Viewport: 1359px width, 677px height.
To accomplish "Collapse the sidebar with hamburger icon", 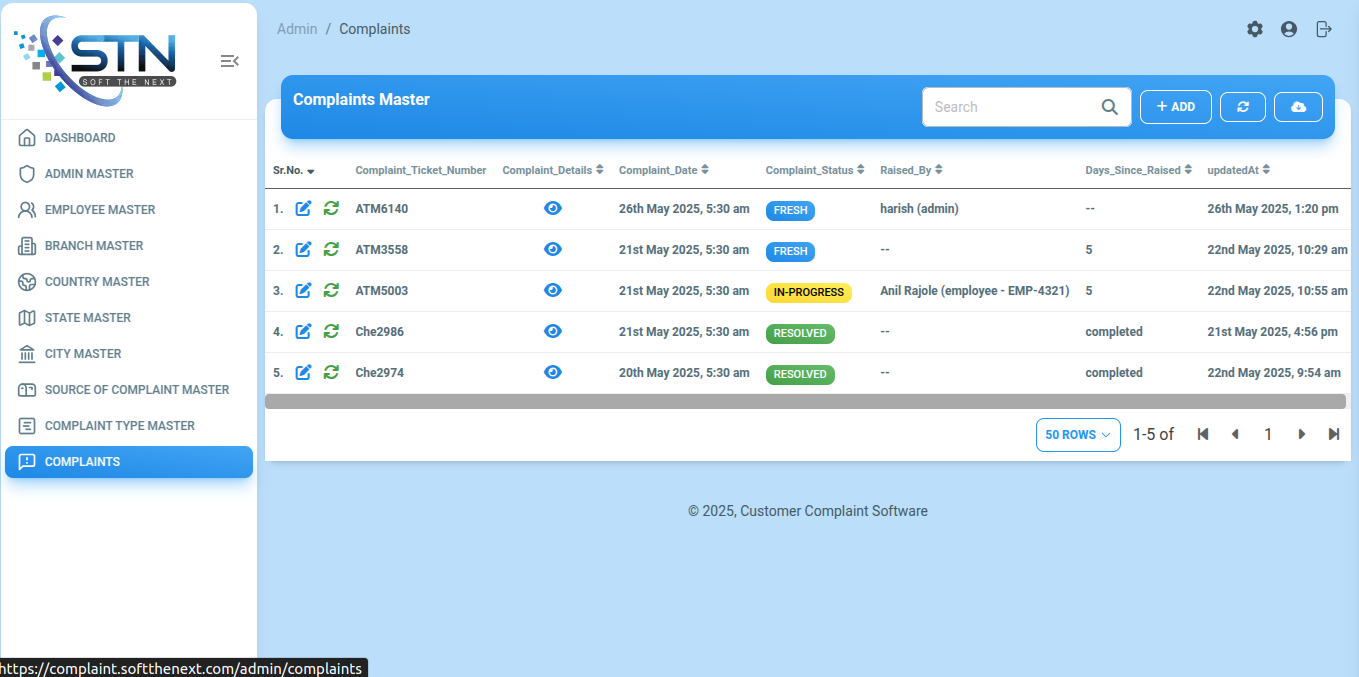I will 229,61.
